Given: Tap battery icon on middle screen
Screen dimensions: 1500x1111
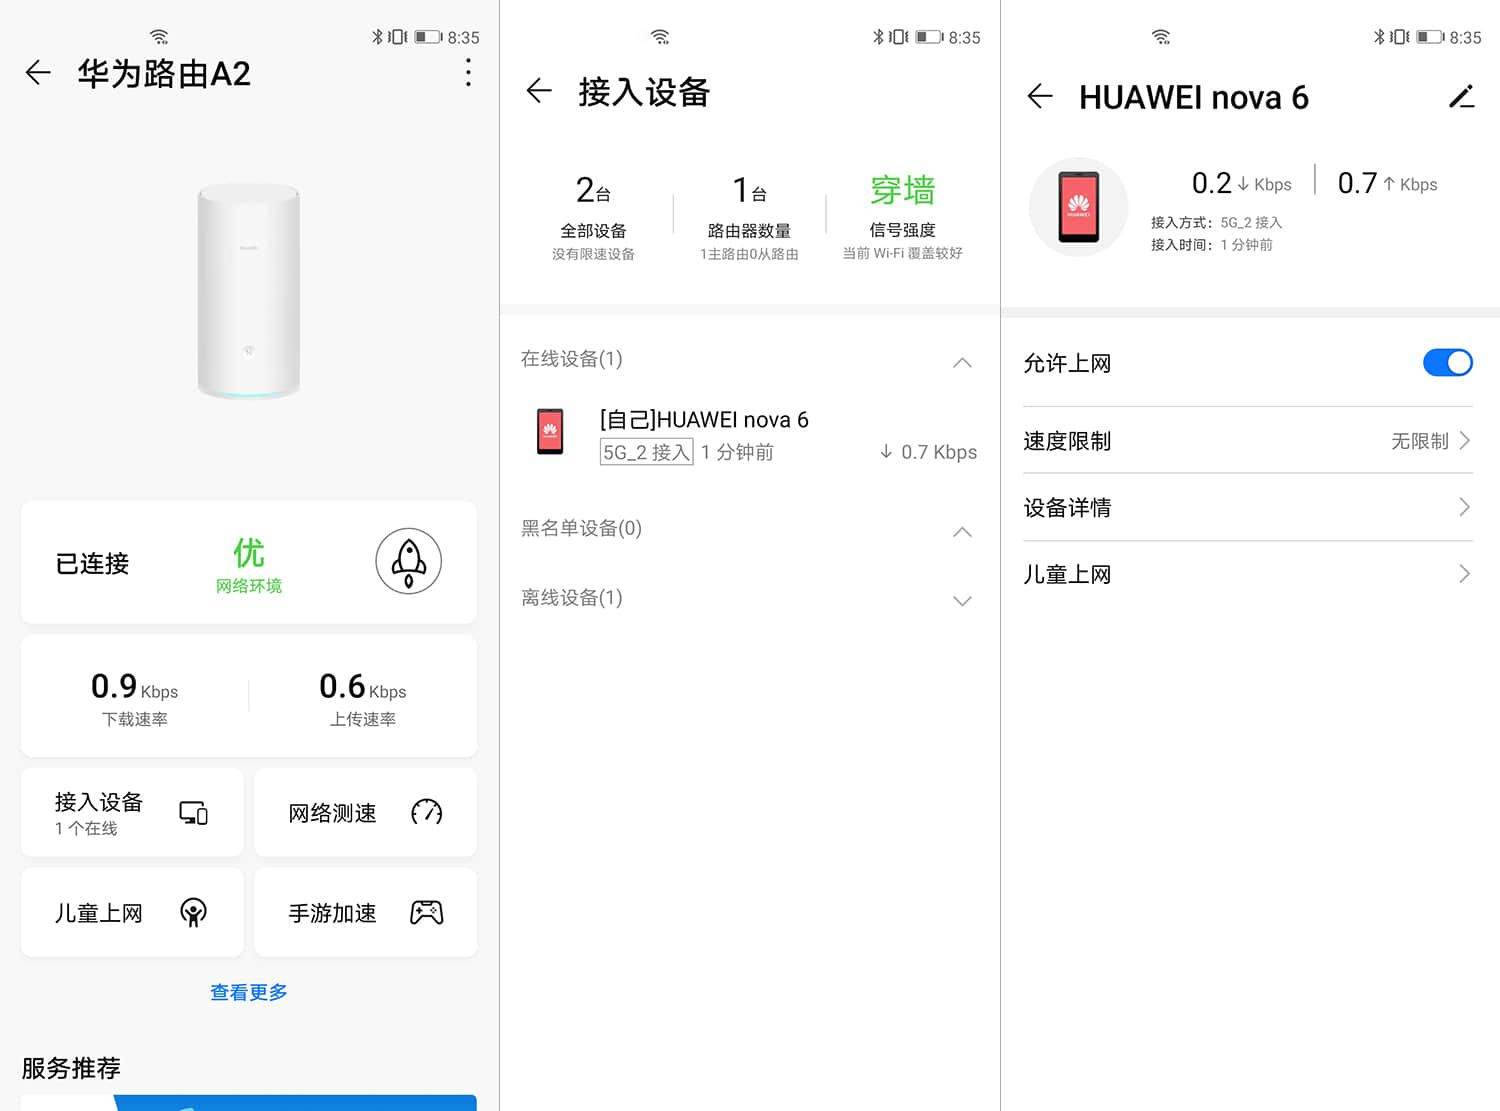Looking at the screenshot, I should click(929, 37).
